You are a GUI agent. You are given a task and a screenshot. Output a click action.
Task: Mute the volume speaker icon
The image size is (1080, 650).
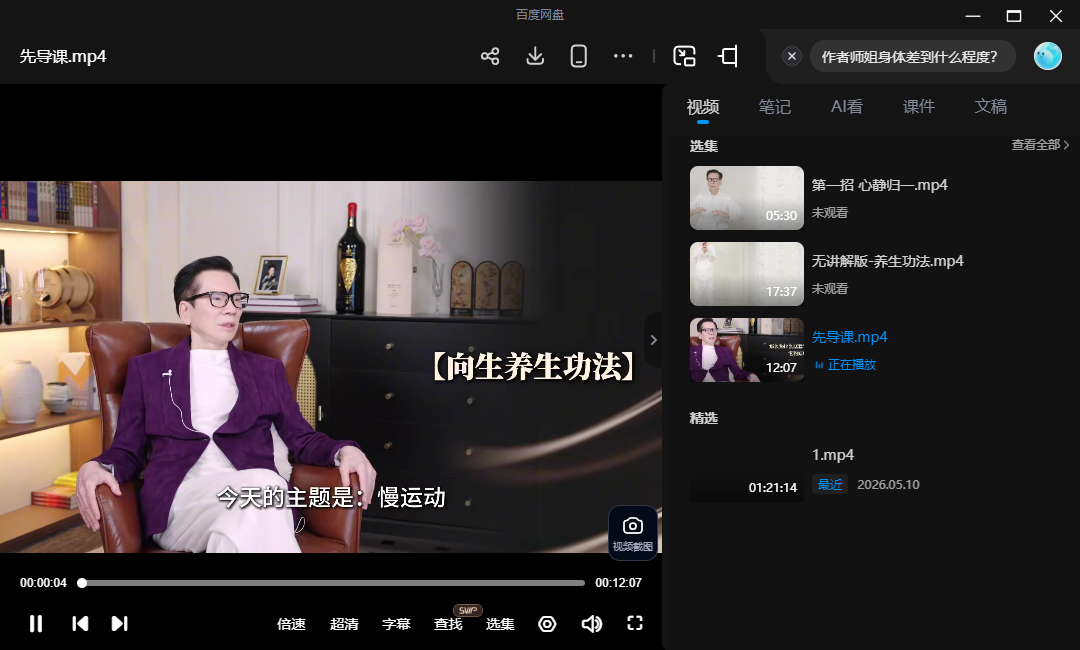[x=592, y=624]
